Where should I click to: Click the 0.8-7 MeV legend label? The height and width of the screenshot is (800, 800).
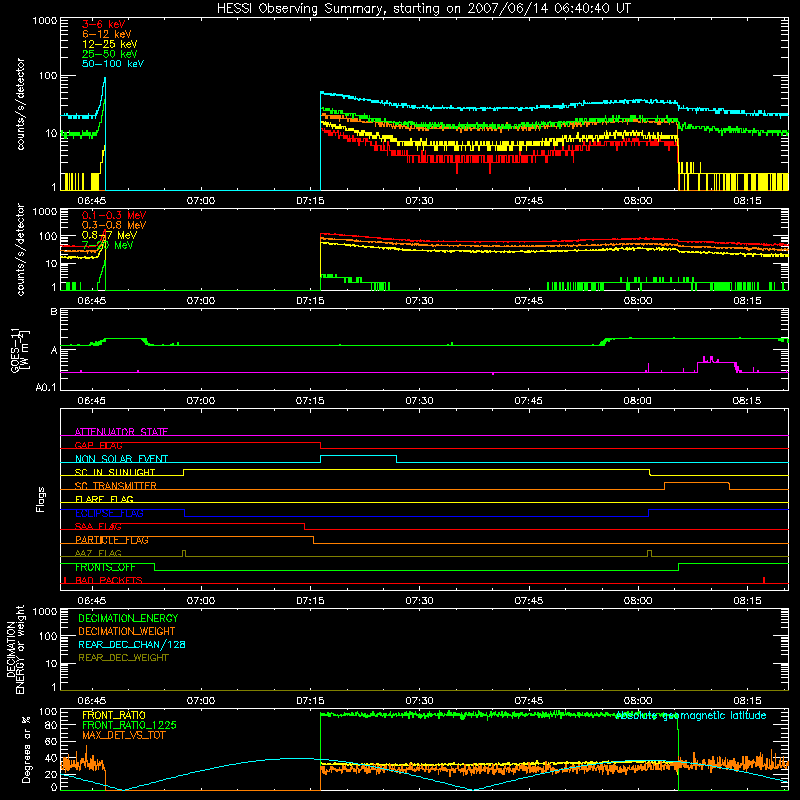(109, 235)
